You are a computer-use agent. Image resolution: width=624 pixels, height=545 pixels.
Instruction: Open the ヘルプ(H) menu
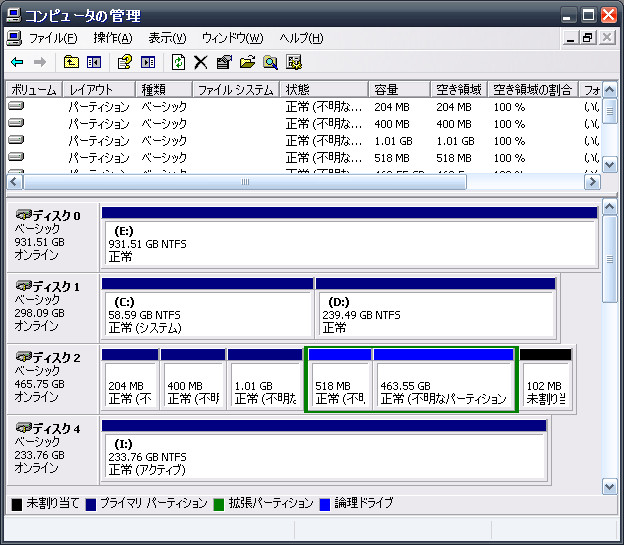tap(301, 38)
